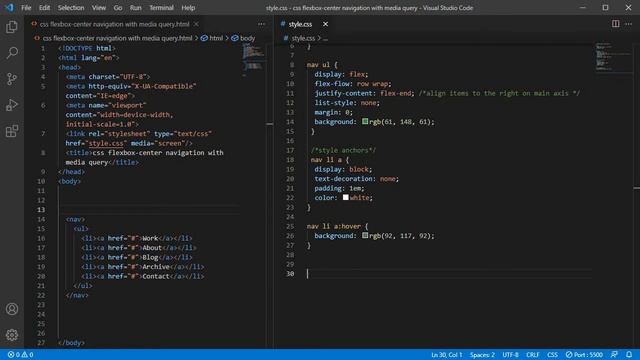Open the Accounts icon in activity bar
The image size is (640, 360).
click(12, 309)
